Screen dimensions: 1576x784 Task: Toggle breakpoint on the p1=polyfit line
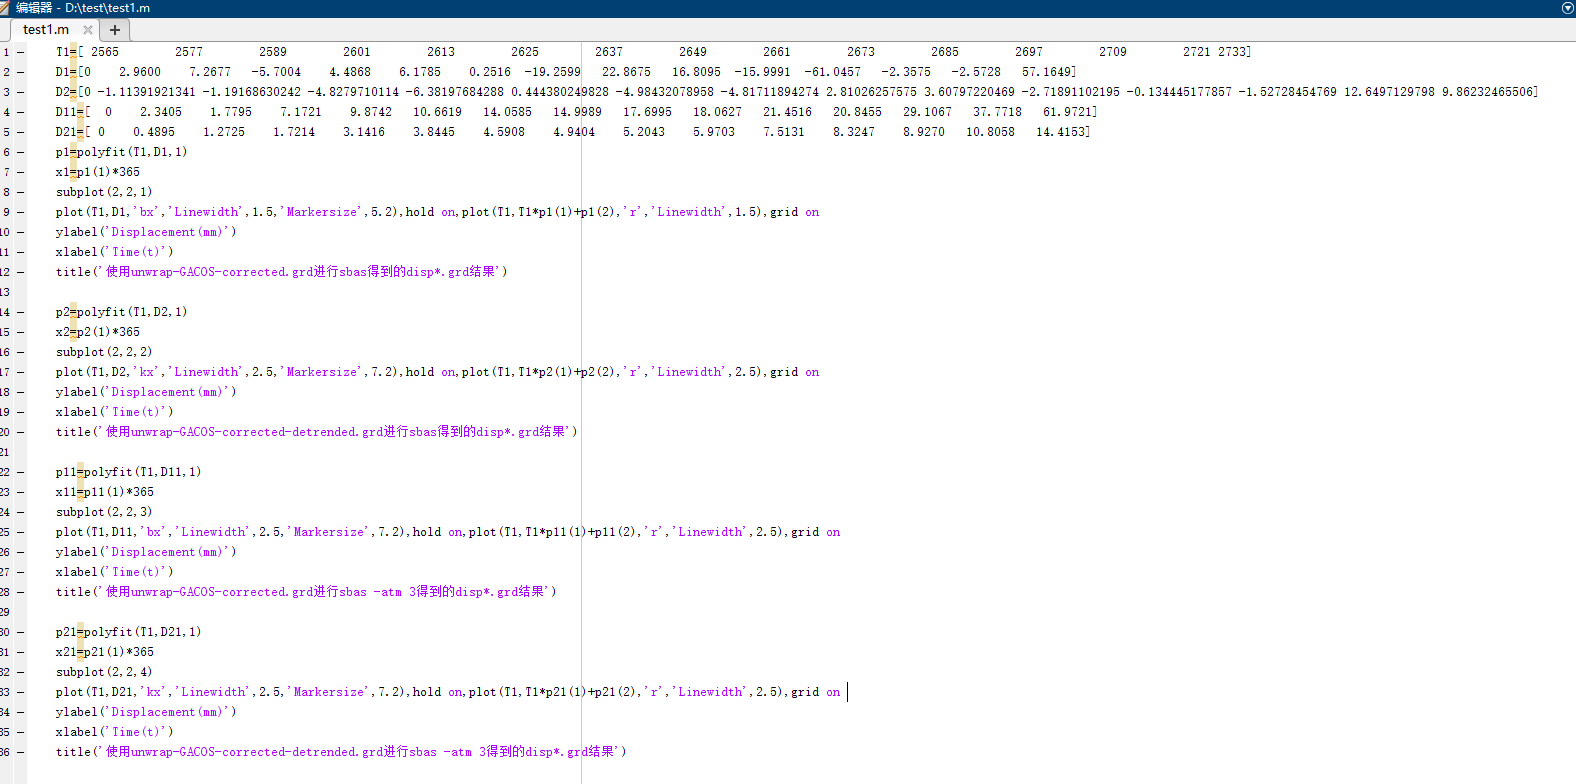pyautogui.click(x=20, y=152)
